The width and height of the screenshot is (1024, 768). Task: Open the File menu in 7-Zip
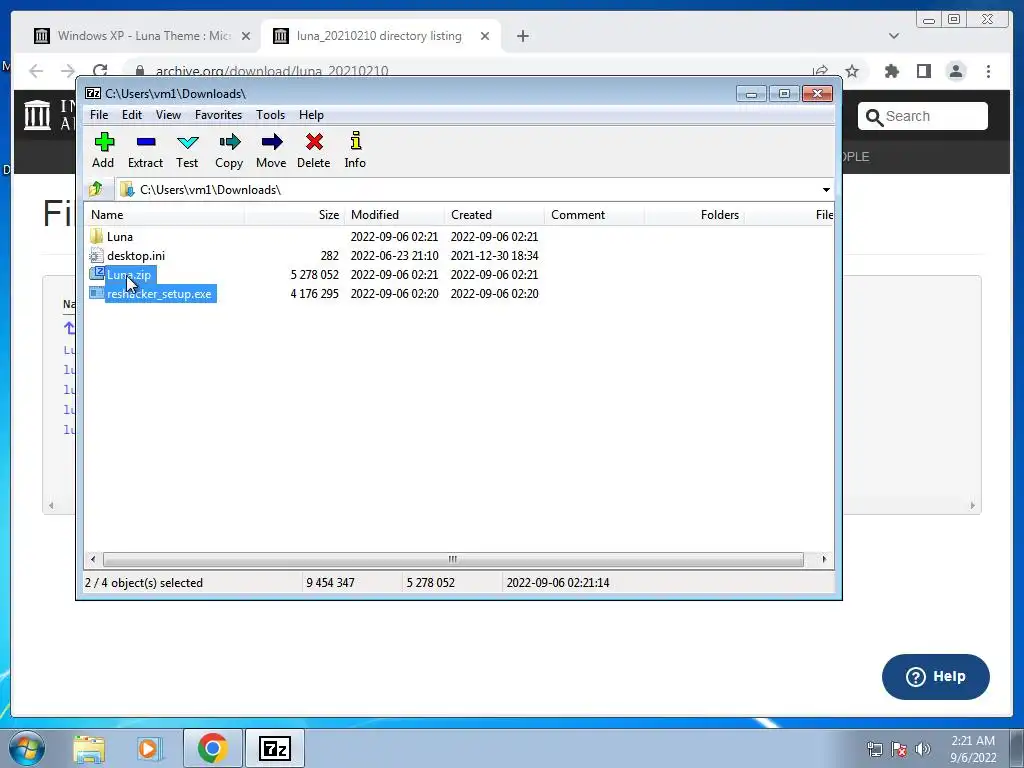(x=99, y=115)
